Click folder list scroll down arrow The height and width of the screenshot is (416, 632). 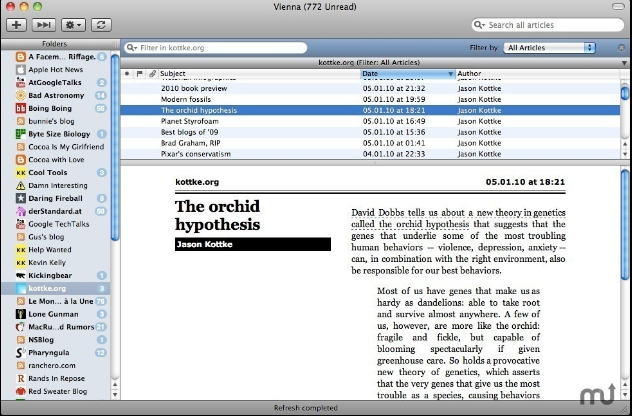(115, 394)
